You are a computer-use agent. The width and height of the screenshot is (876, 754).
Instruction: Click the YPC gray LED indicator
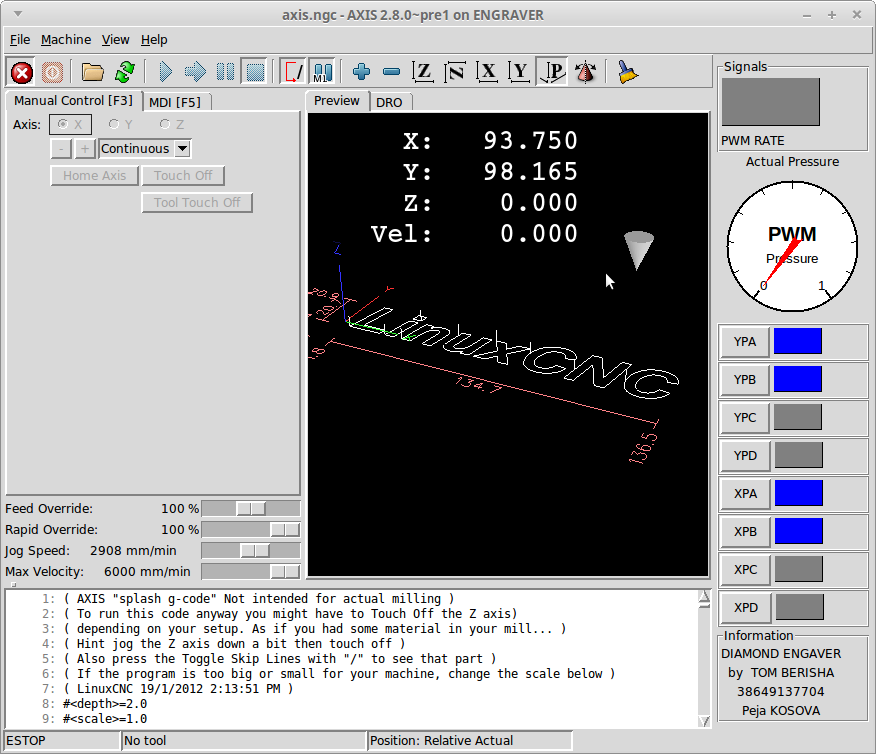point(798,417)
